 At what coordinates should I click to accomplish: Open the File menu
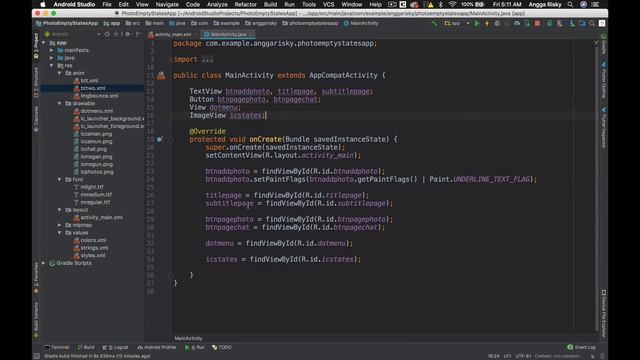(107, 4)
